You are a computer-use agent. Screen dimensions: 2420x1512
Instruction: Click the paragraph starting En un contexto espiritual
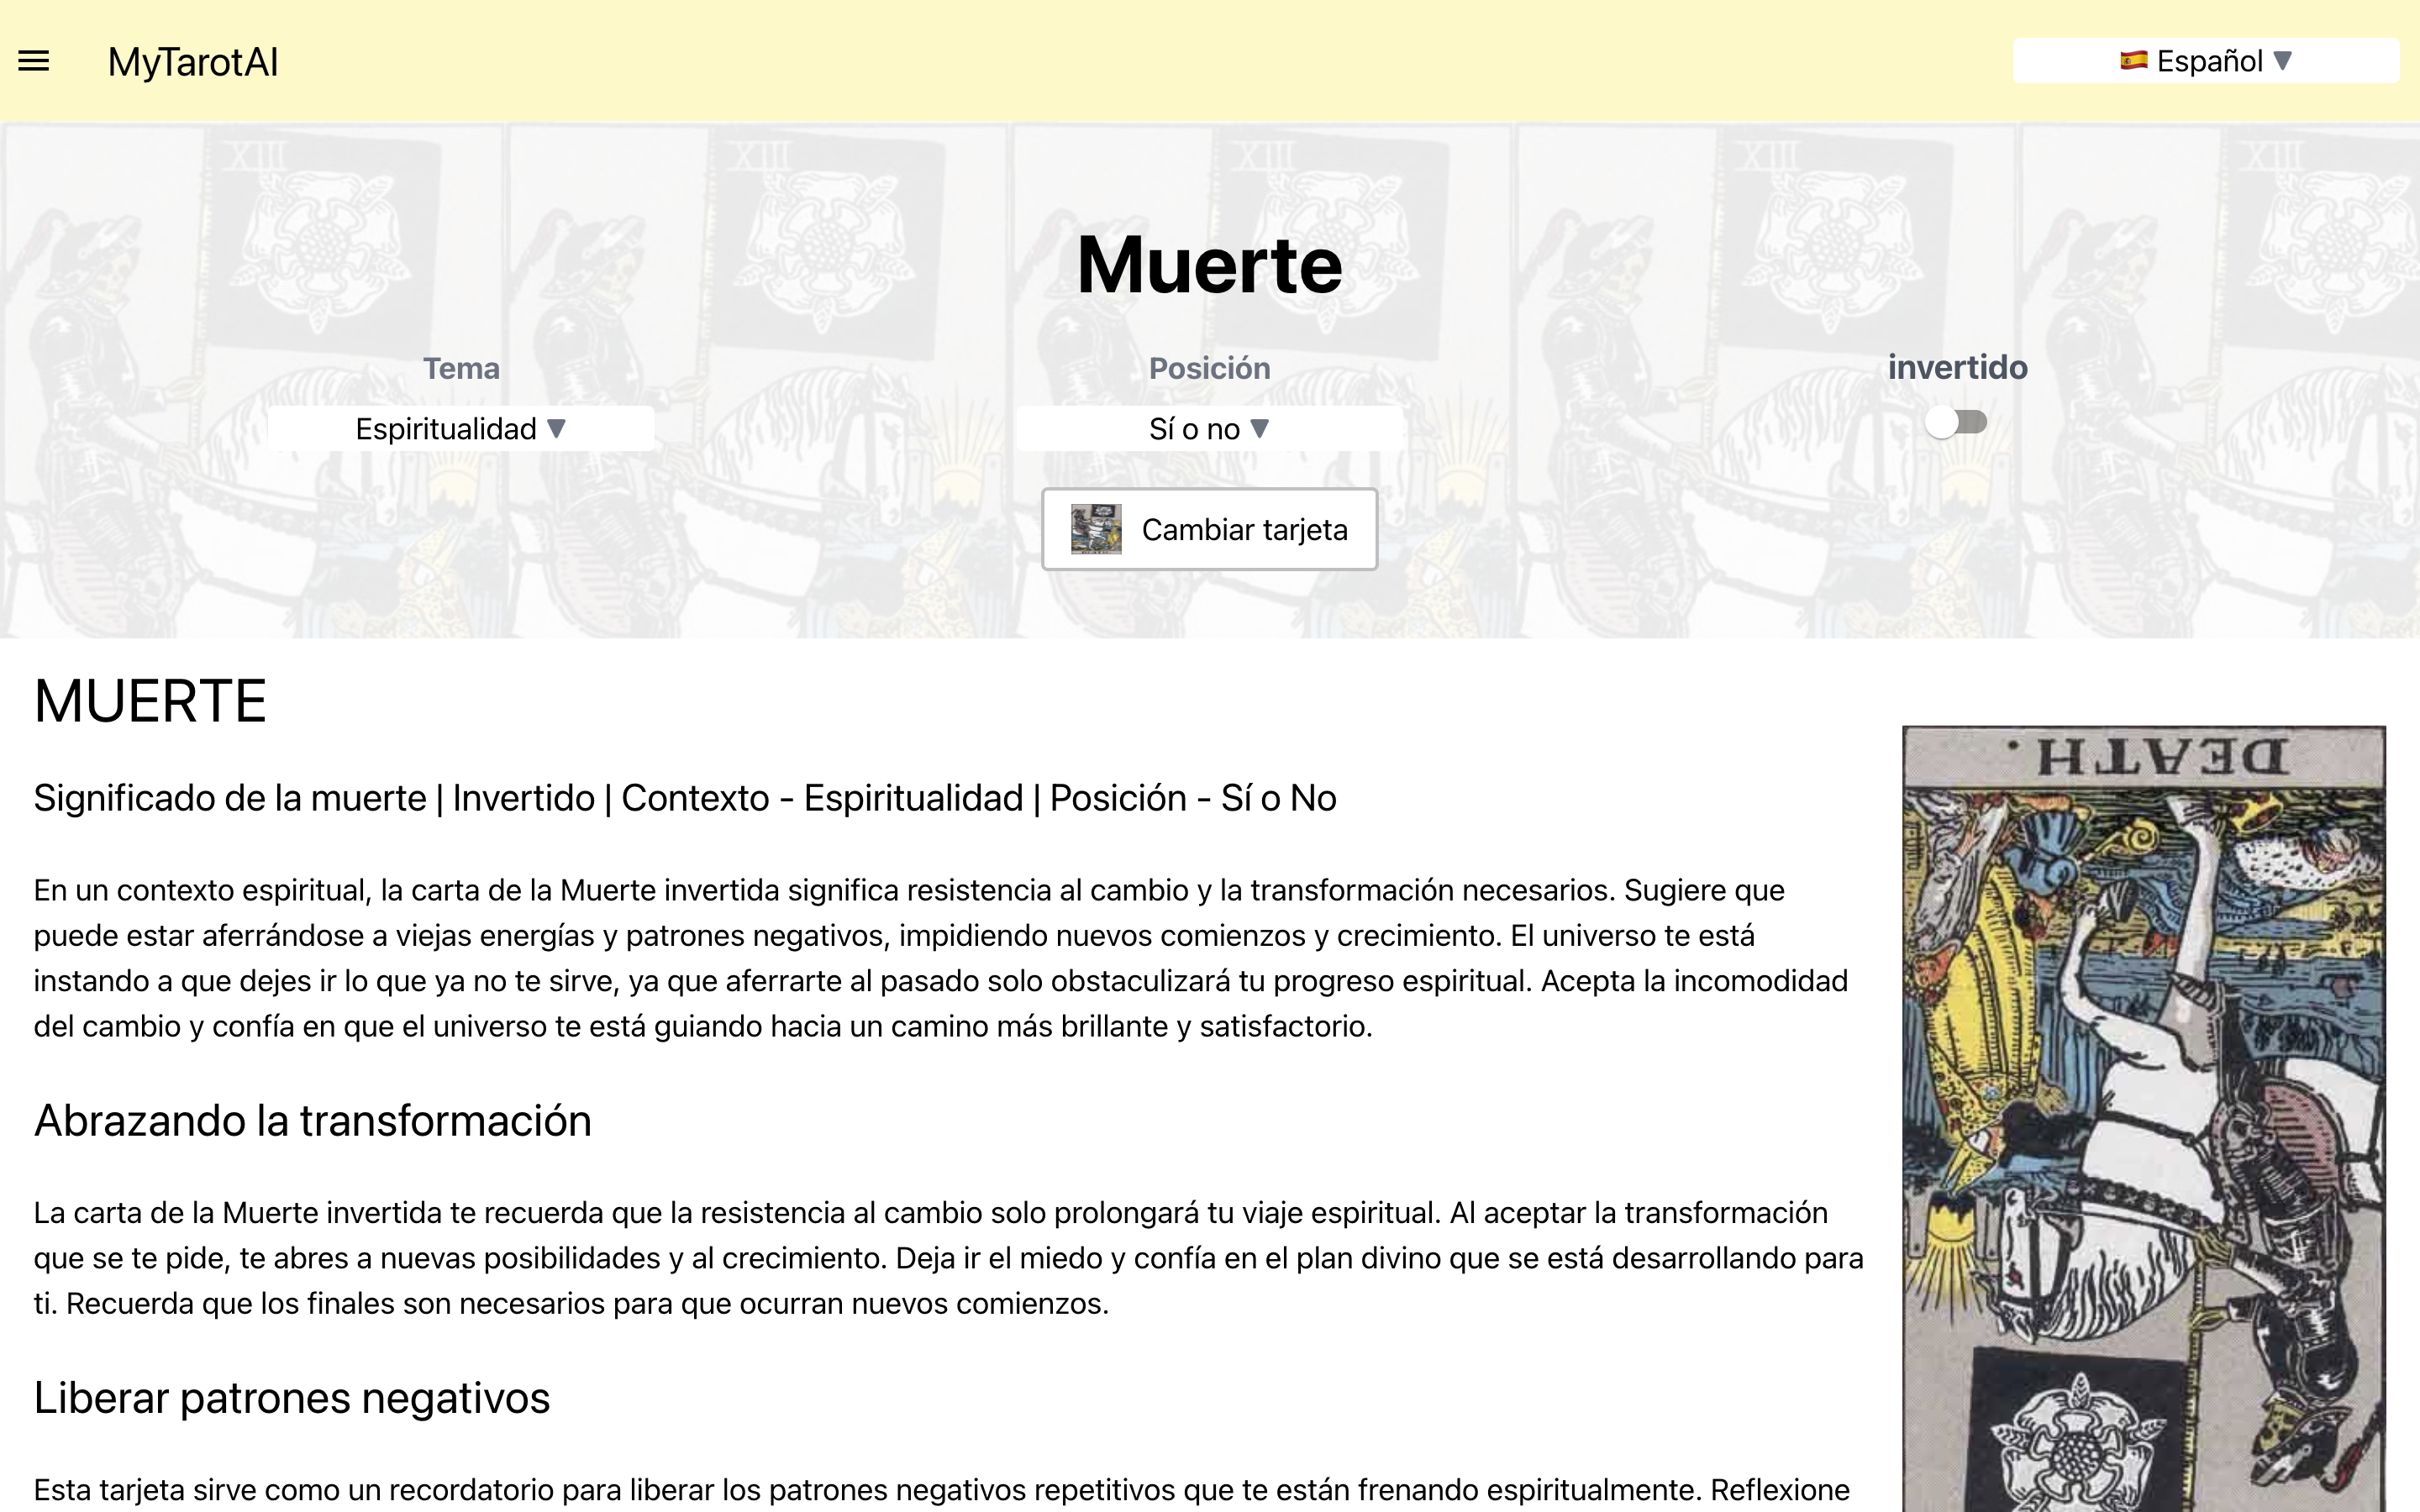click(x=941, y=958)
